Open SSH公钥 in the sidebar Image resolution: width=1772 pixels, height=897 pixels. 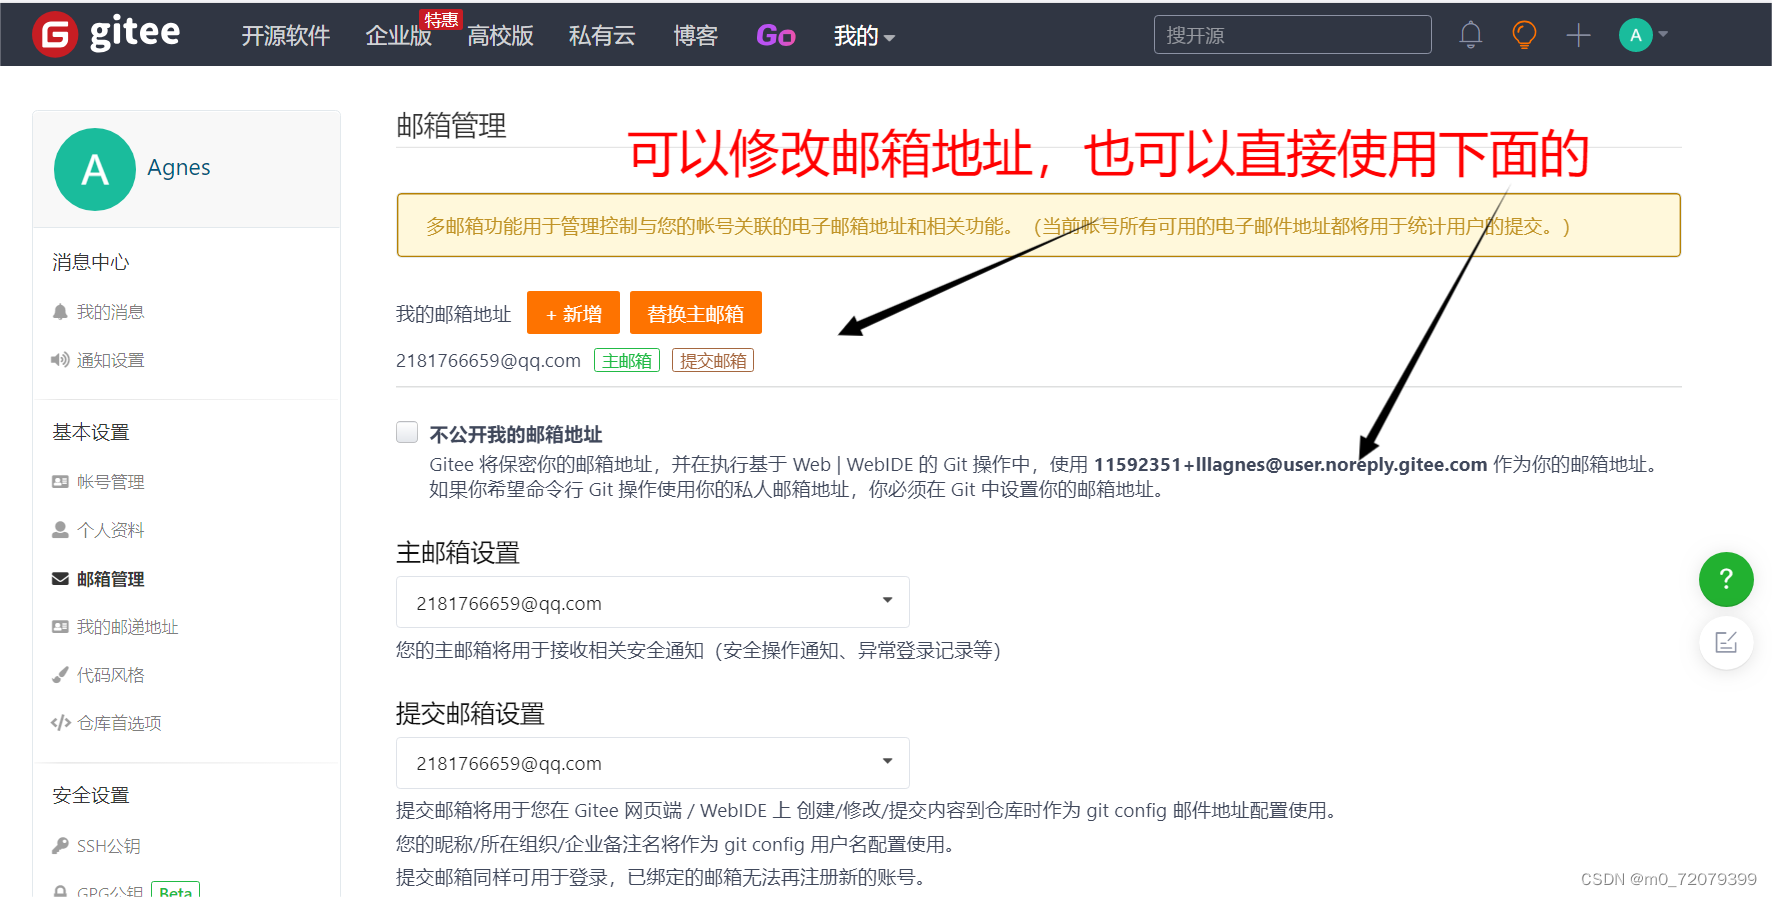point(108,846)
